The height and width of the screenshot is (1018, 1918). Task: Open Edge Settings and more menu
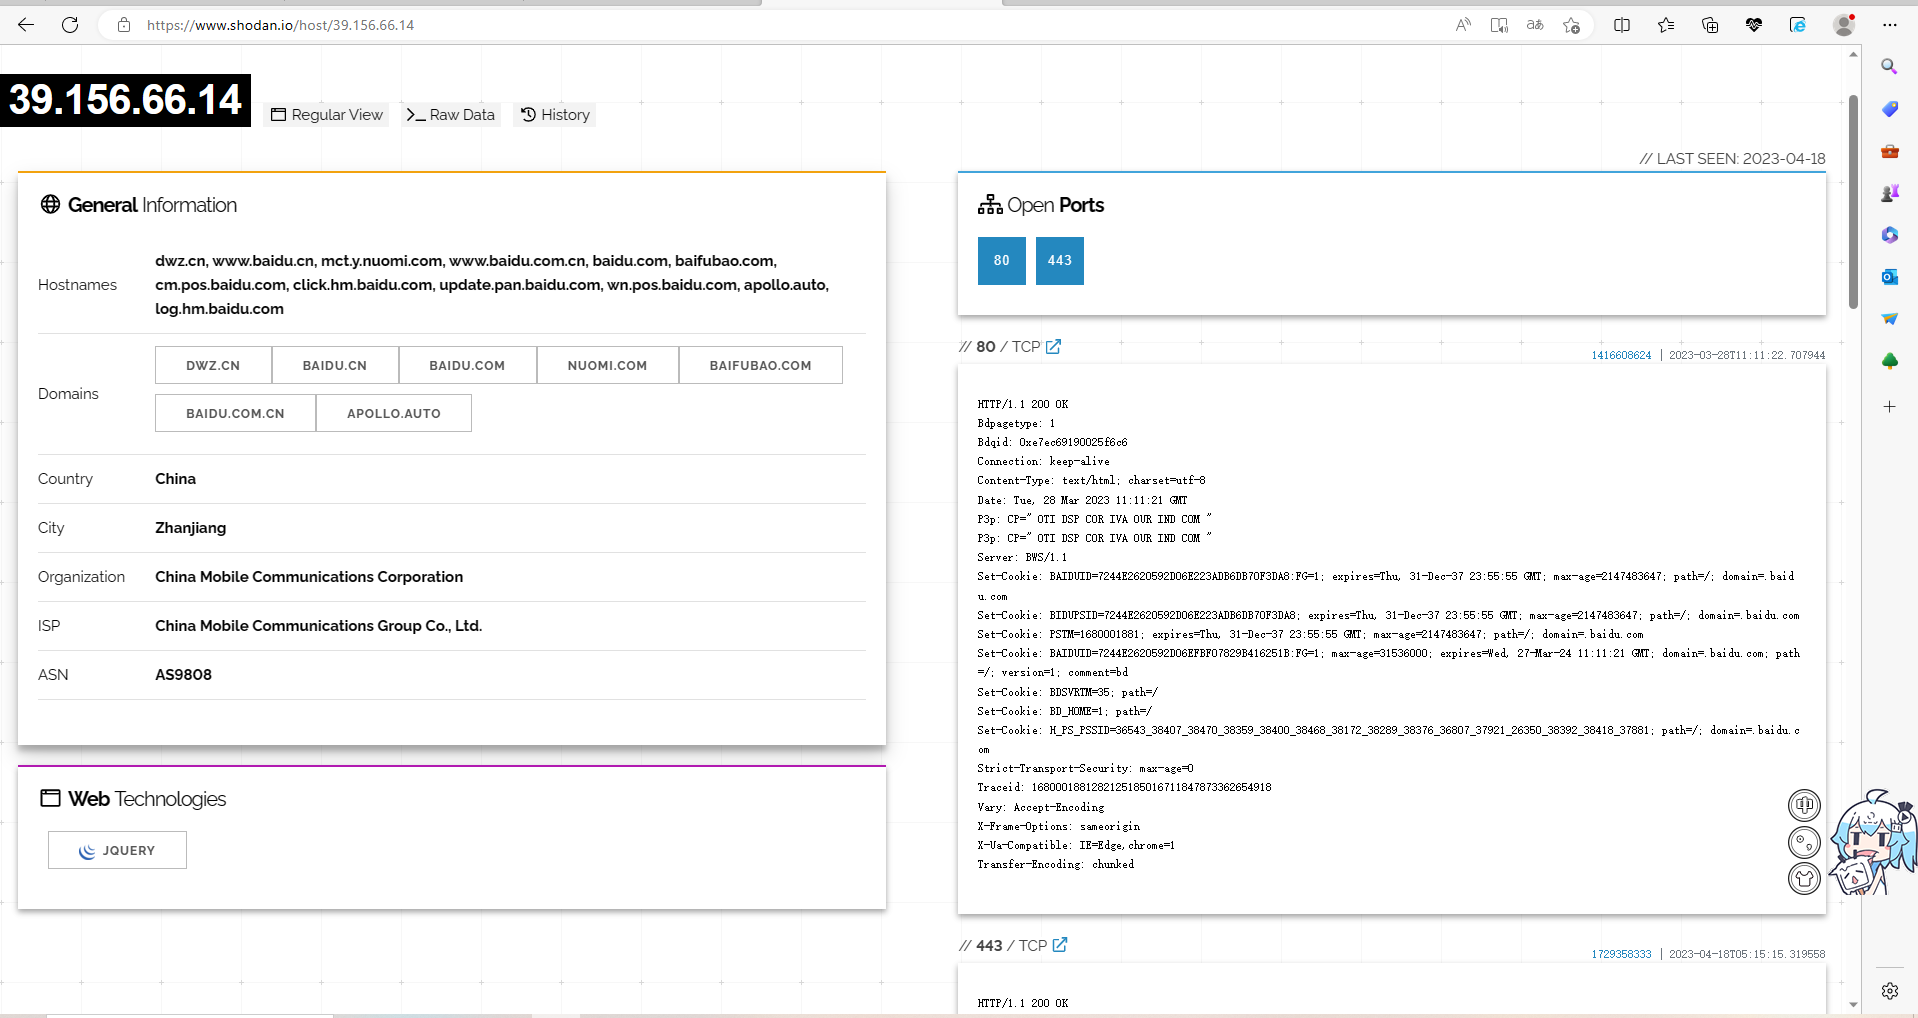coord(1889,25)
